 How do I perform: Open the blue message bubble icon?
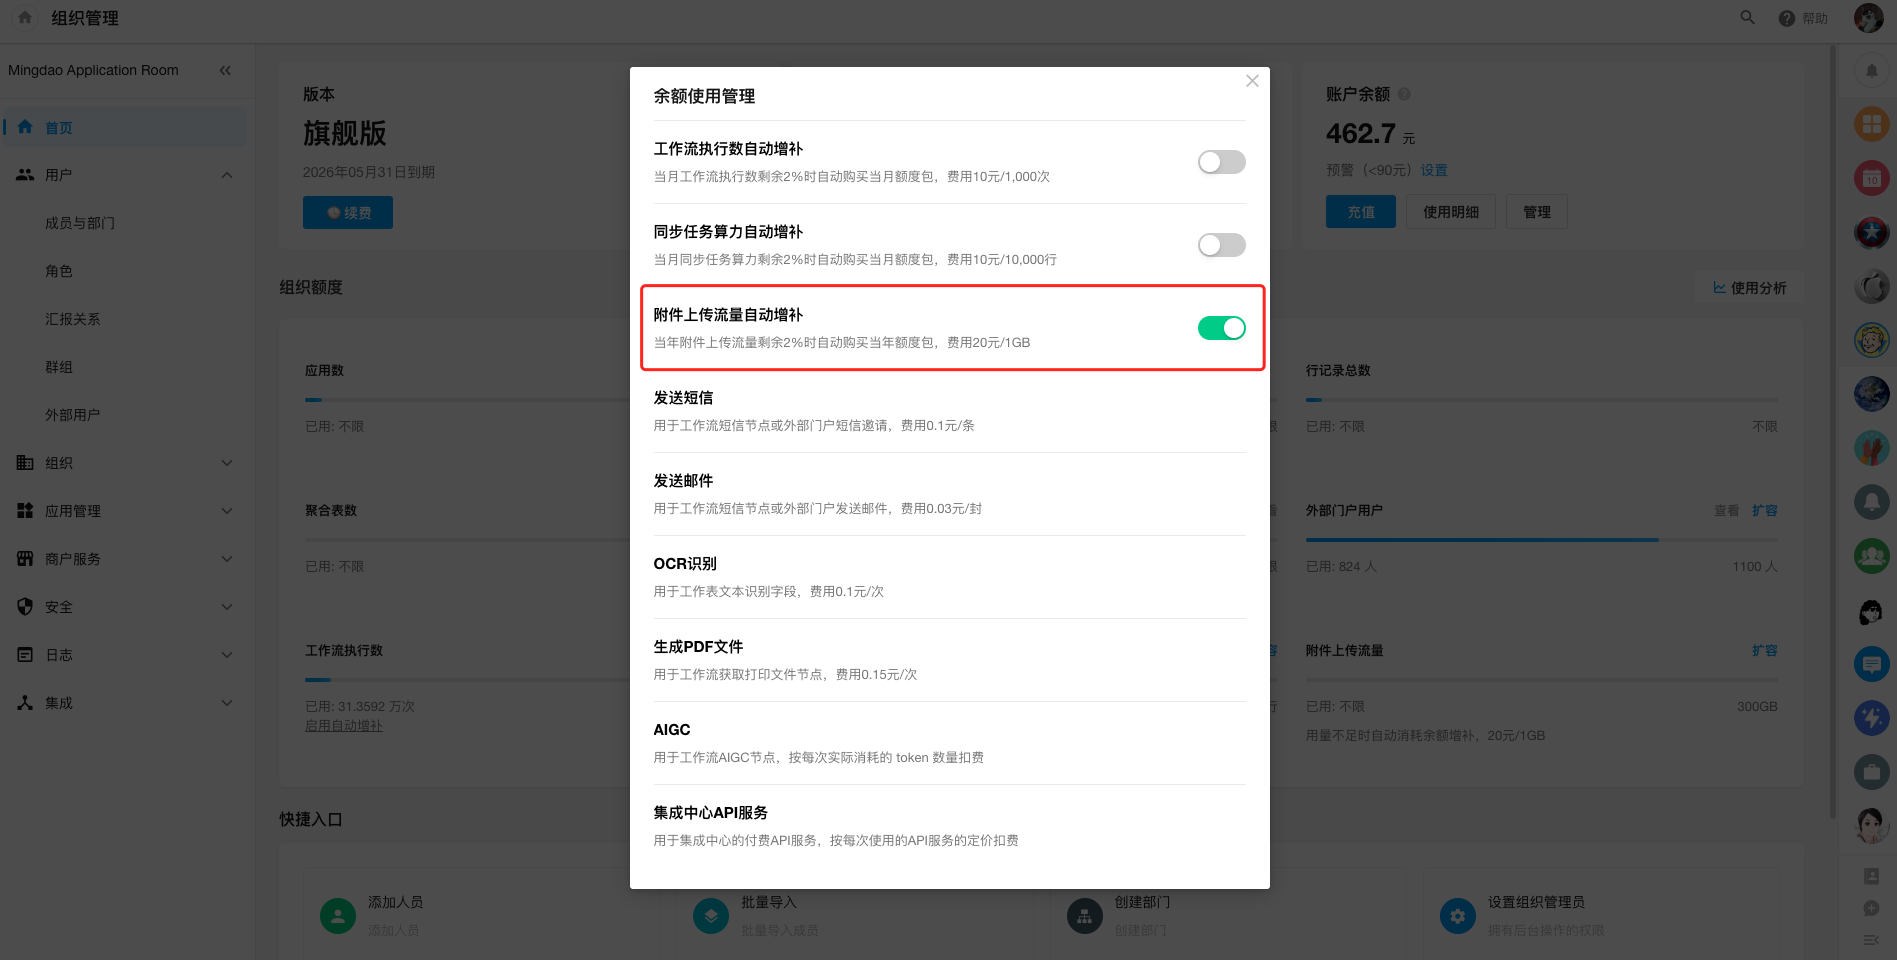click(x=1872, y=663)
